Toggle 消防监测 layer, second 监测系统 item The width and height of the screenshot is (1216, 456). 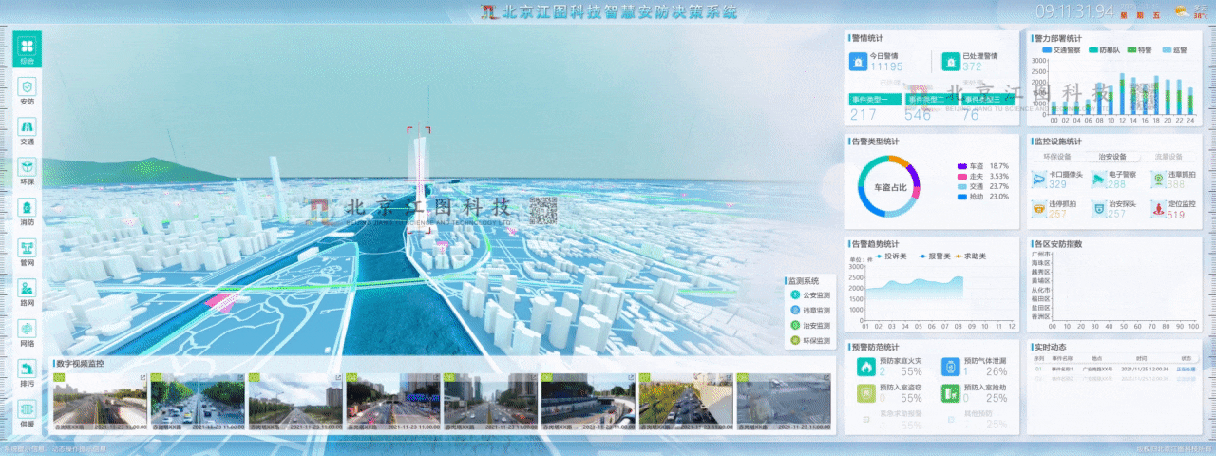coord(810,311)
